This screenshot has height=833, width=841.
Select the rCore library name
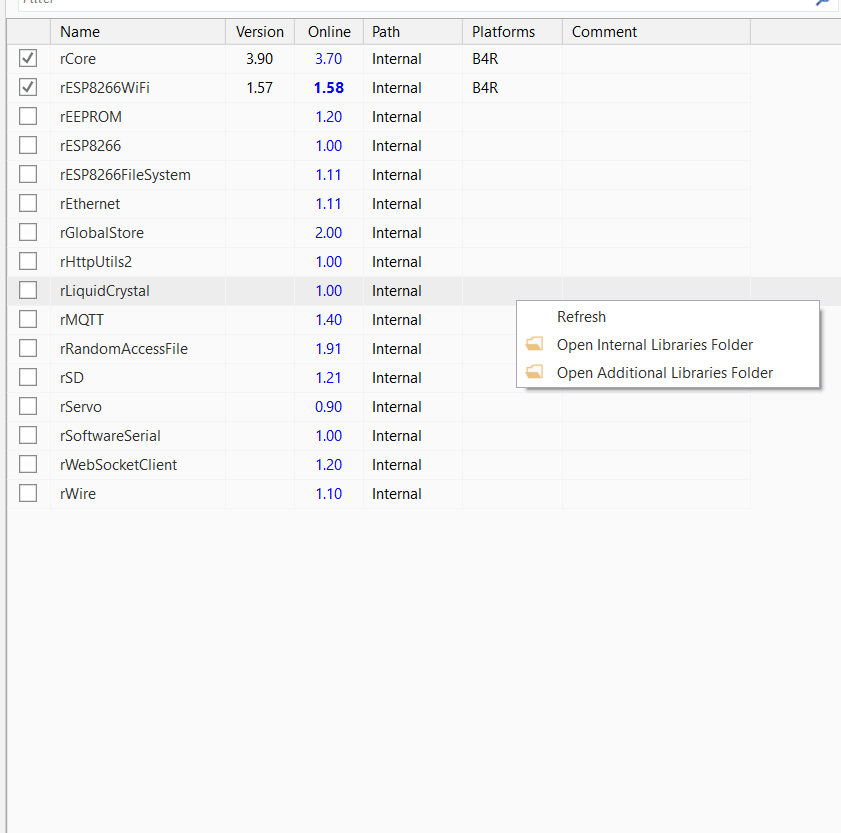pyautogui.click(x=78, y=58)
